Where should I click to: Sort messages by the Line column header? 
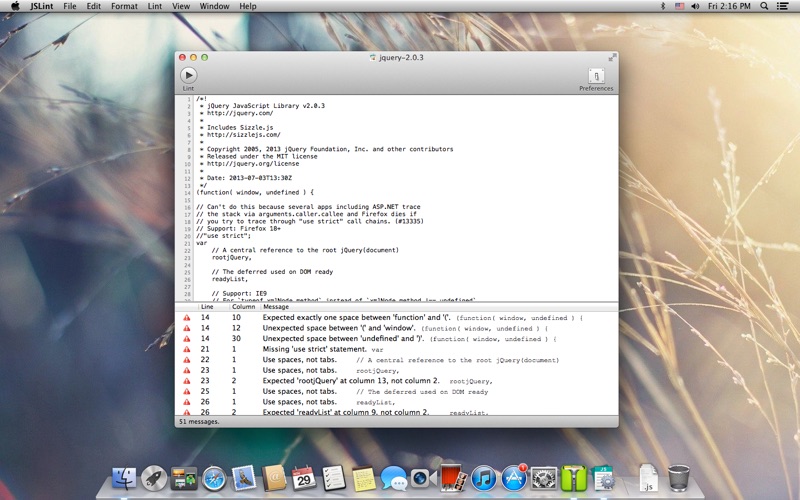pos(214,307)
